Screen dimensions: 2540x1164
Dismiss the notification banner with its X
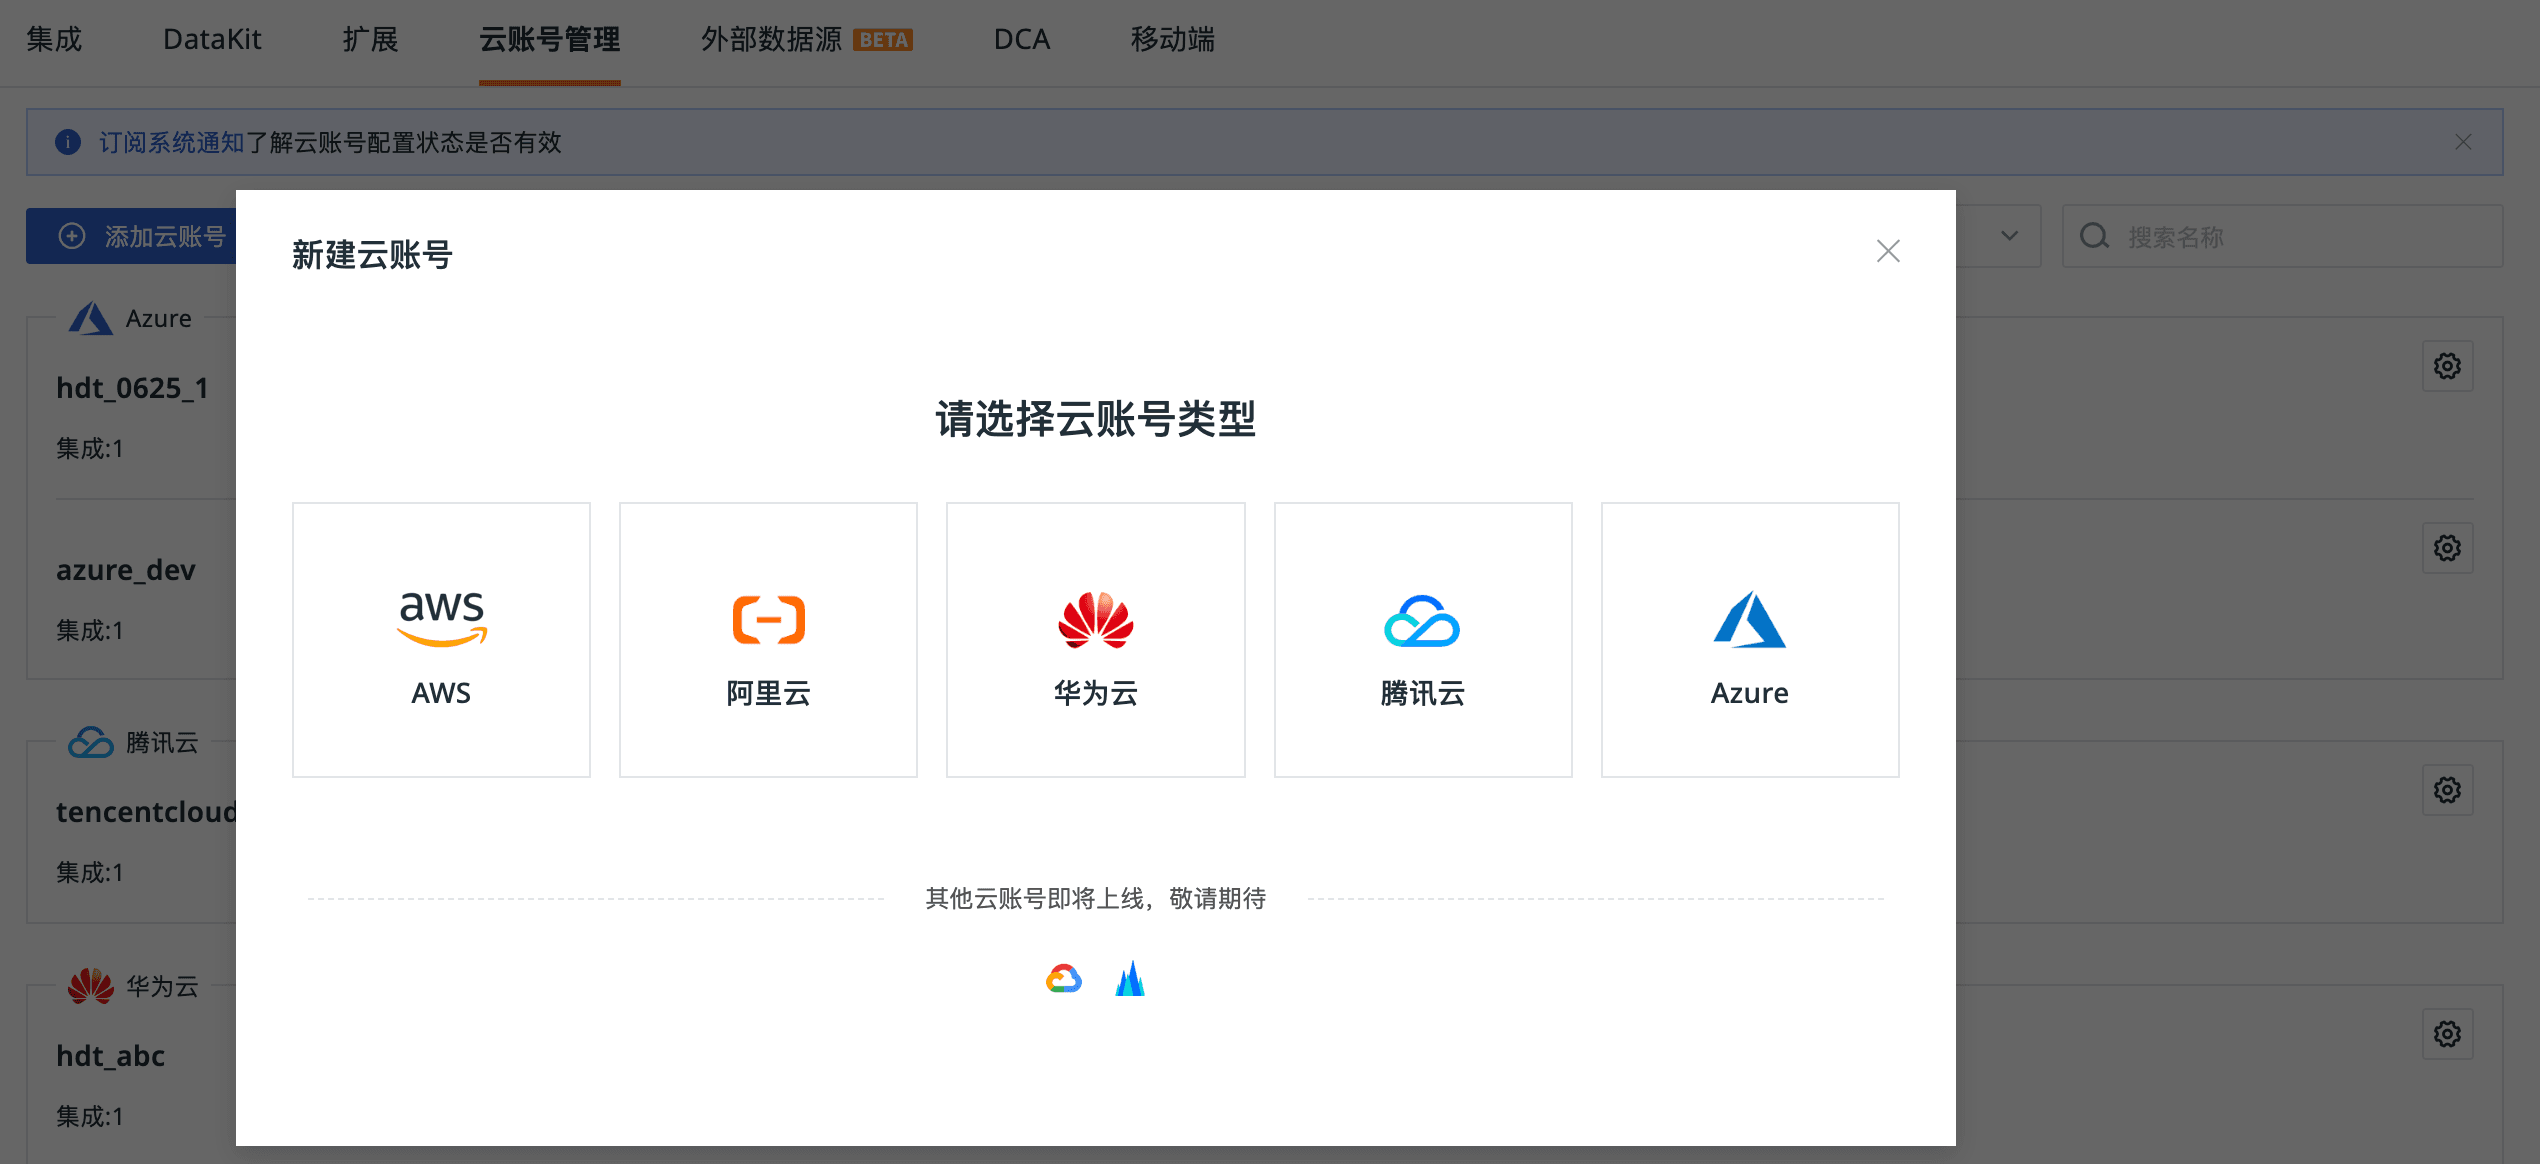(x=2463, y=142)
